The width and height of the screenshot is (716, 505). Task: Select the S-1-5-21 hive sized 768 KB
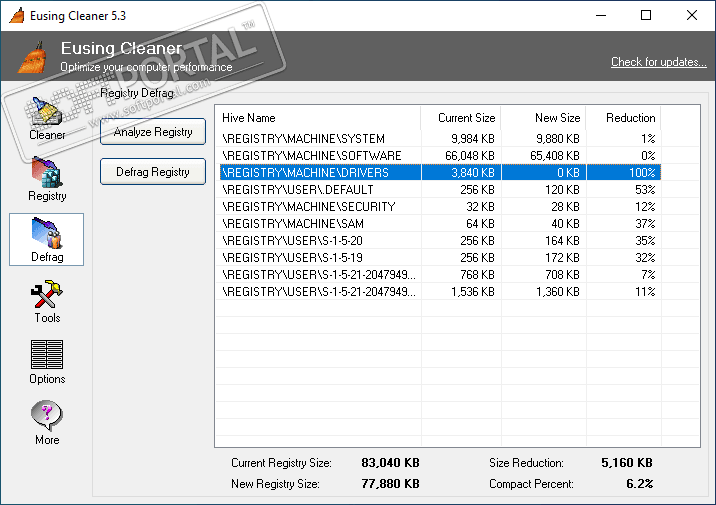pyautogui.click(x=440, y=275)
